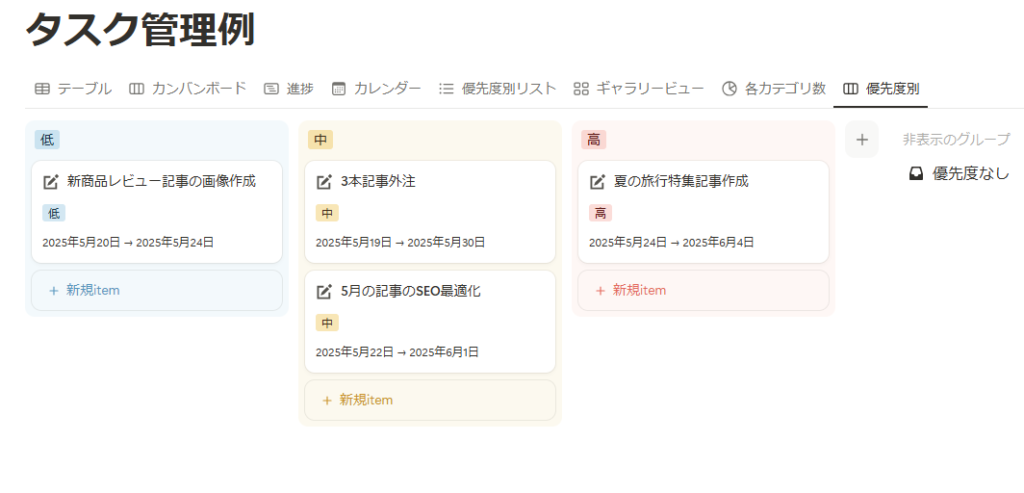Image resolution: width=1024 pixels, height=493 pixels.
Task: Click the list icon beside 優先度別リスト
Action: click(446, 89)
